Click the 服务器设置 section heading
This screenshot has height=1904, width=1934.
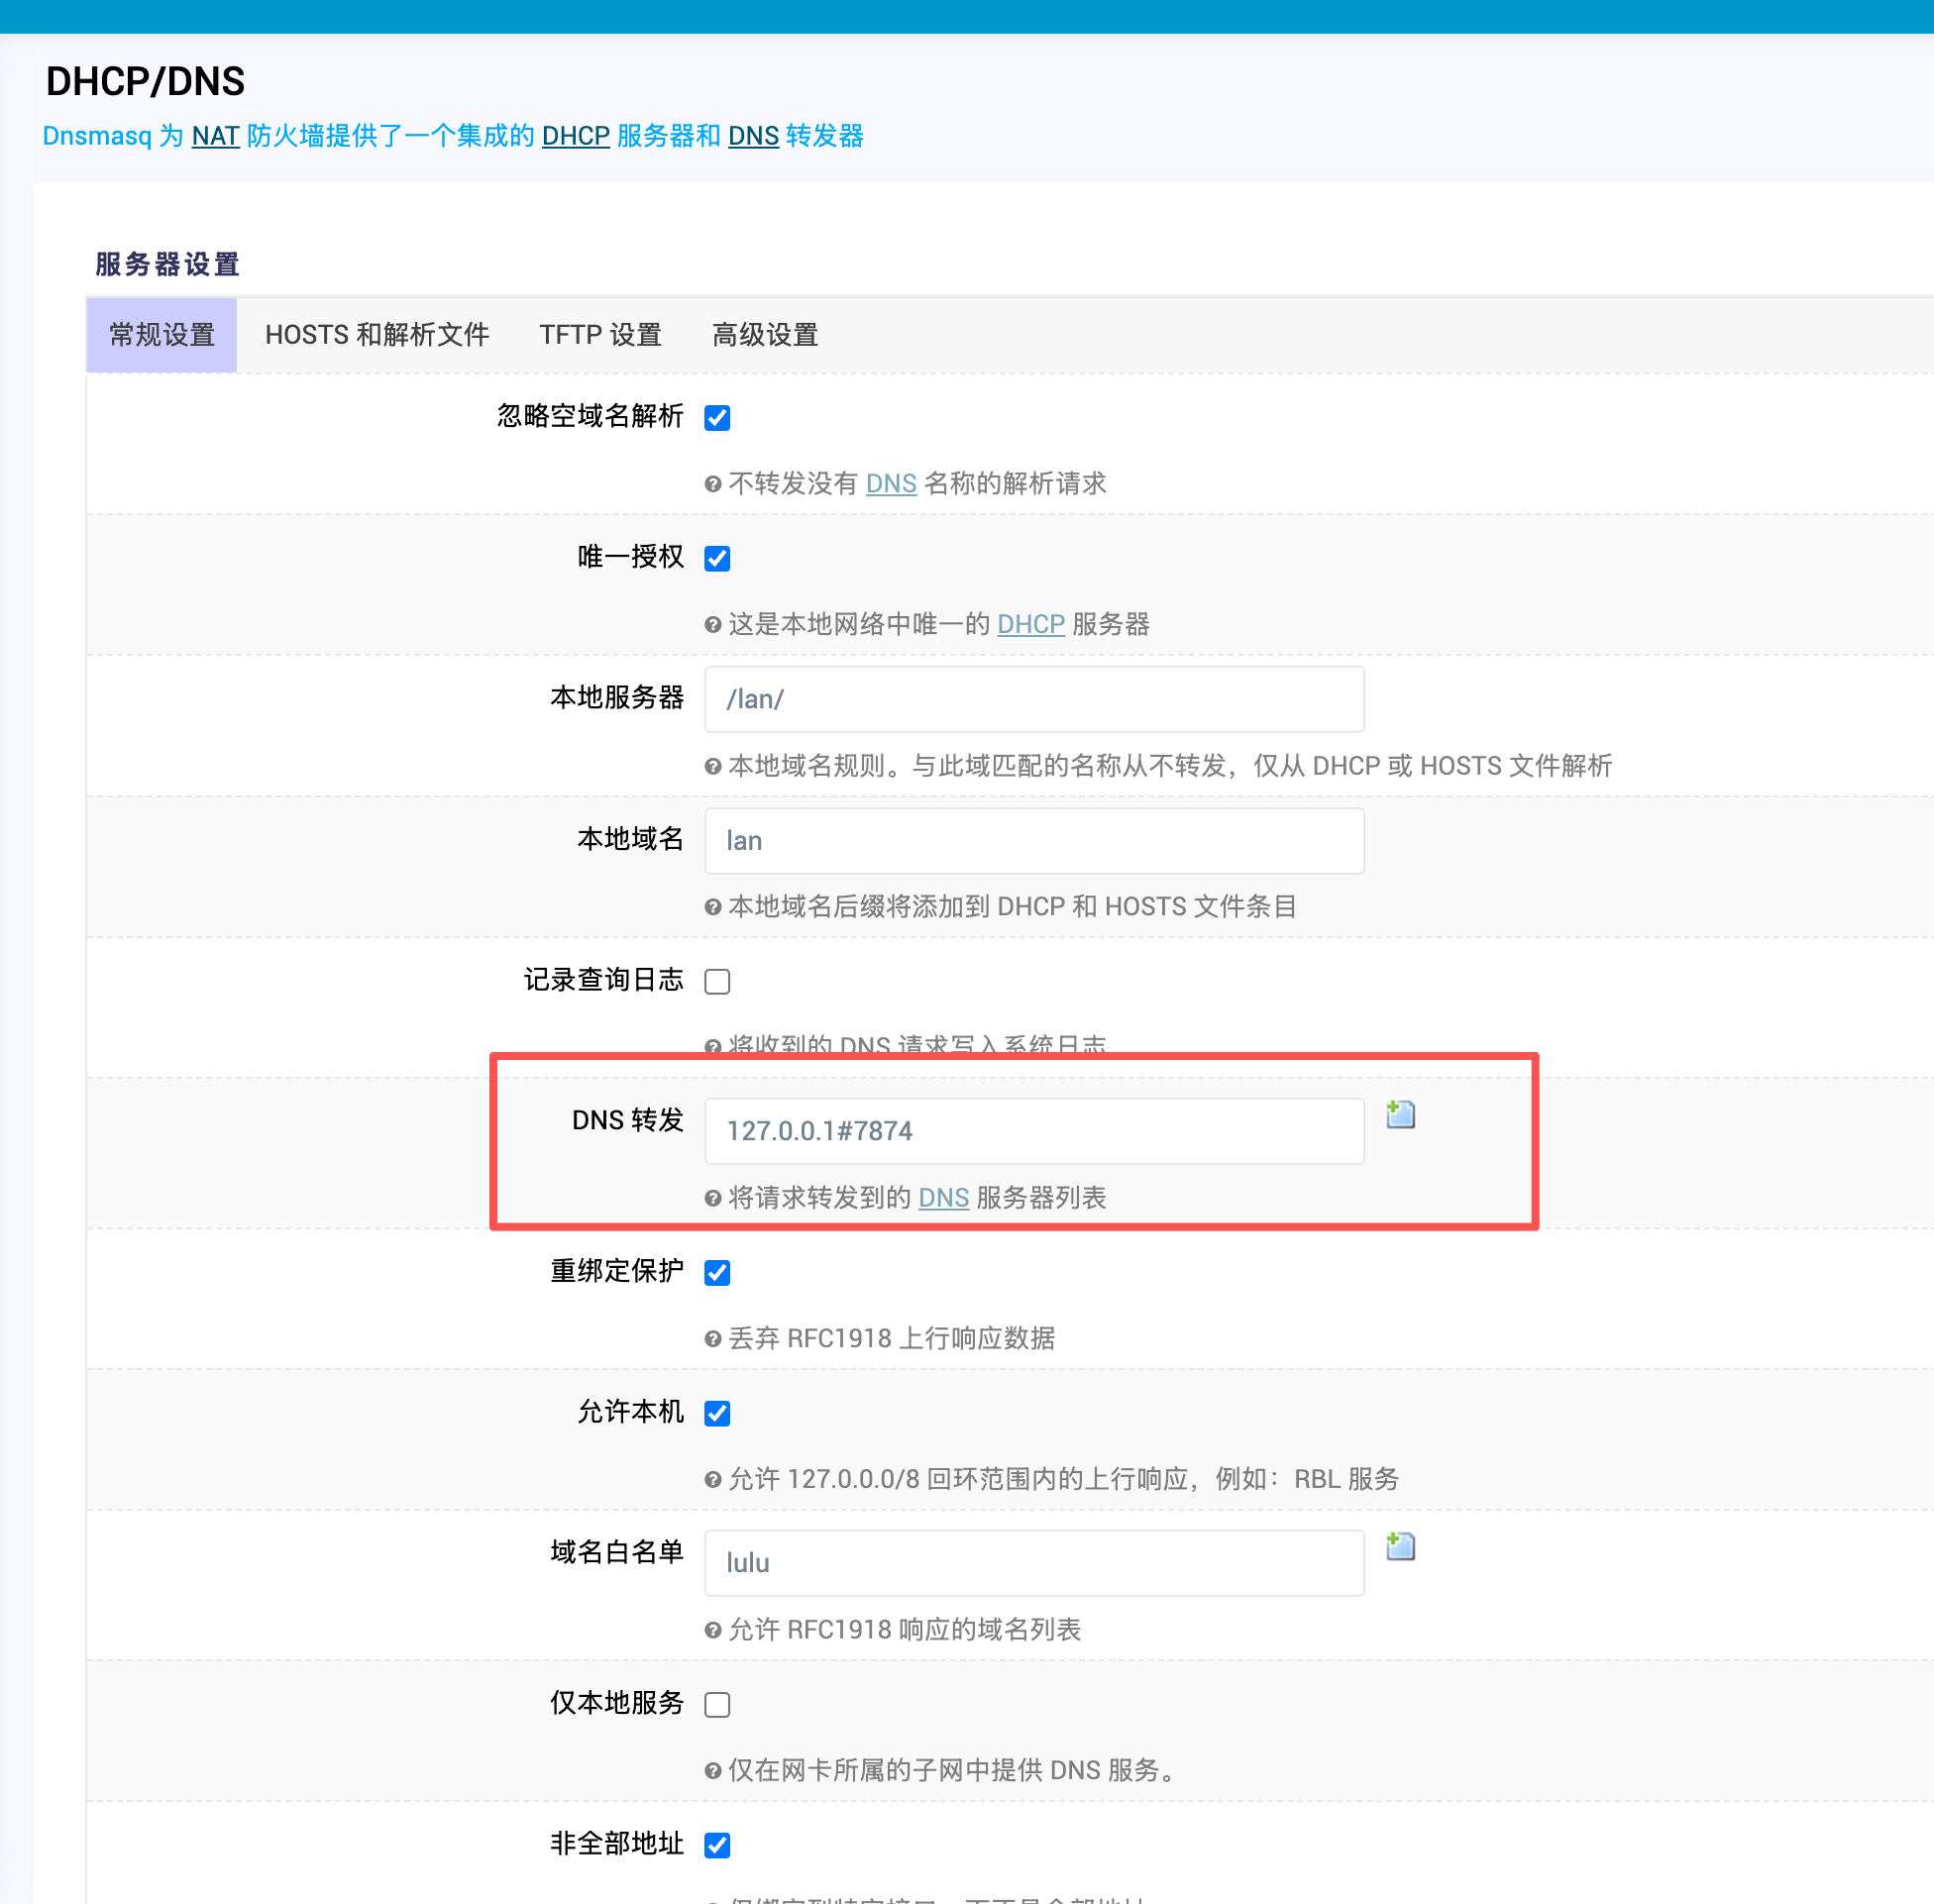point(168,265)
